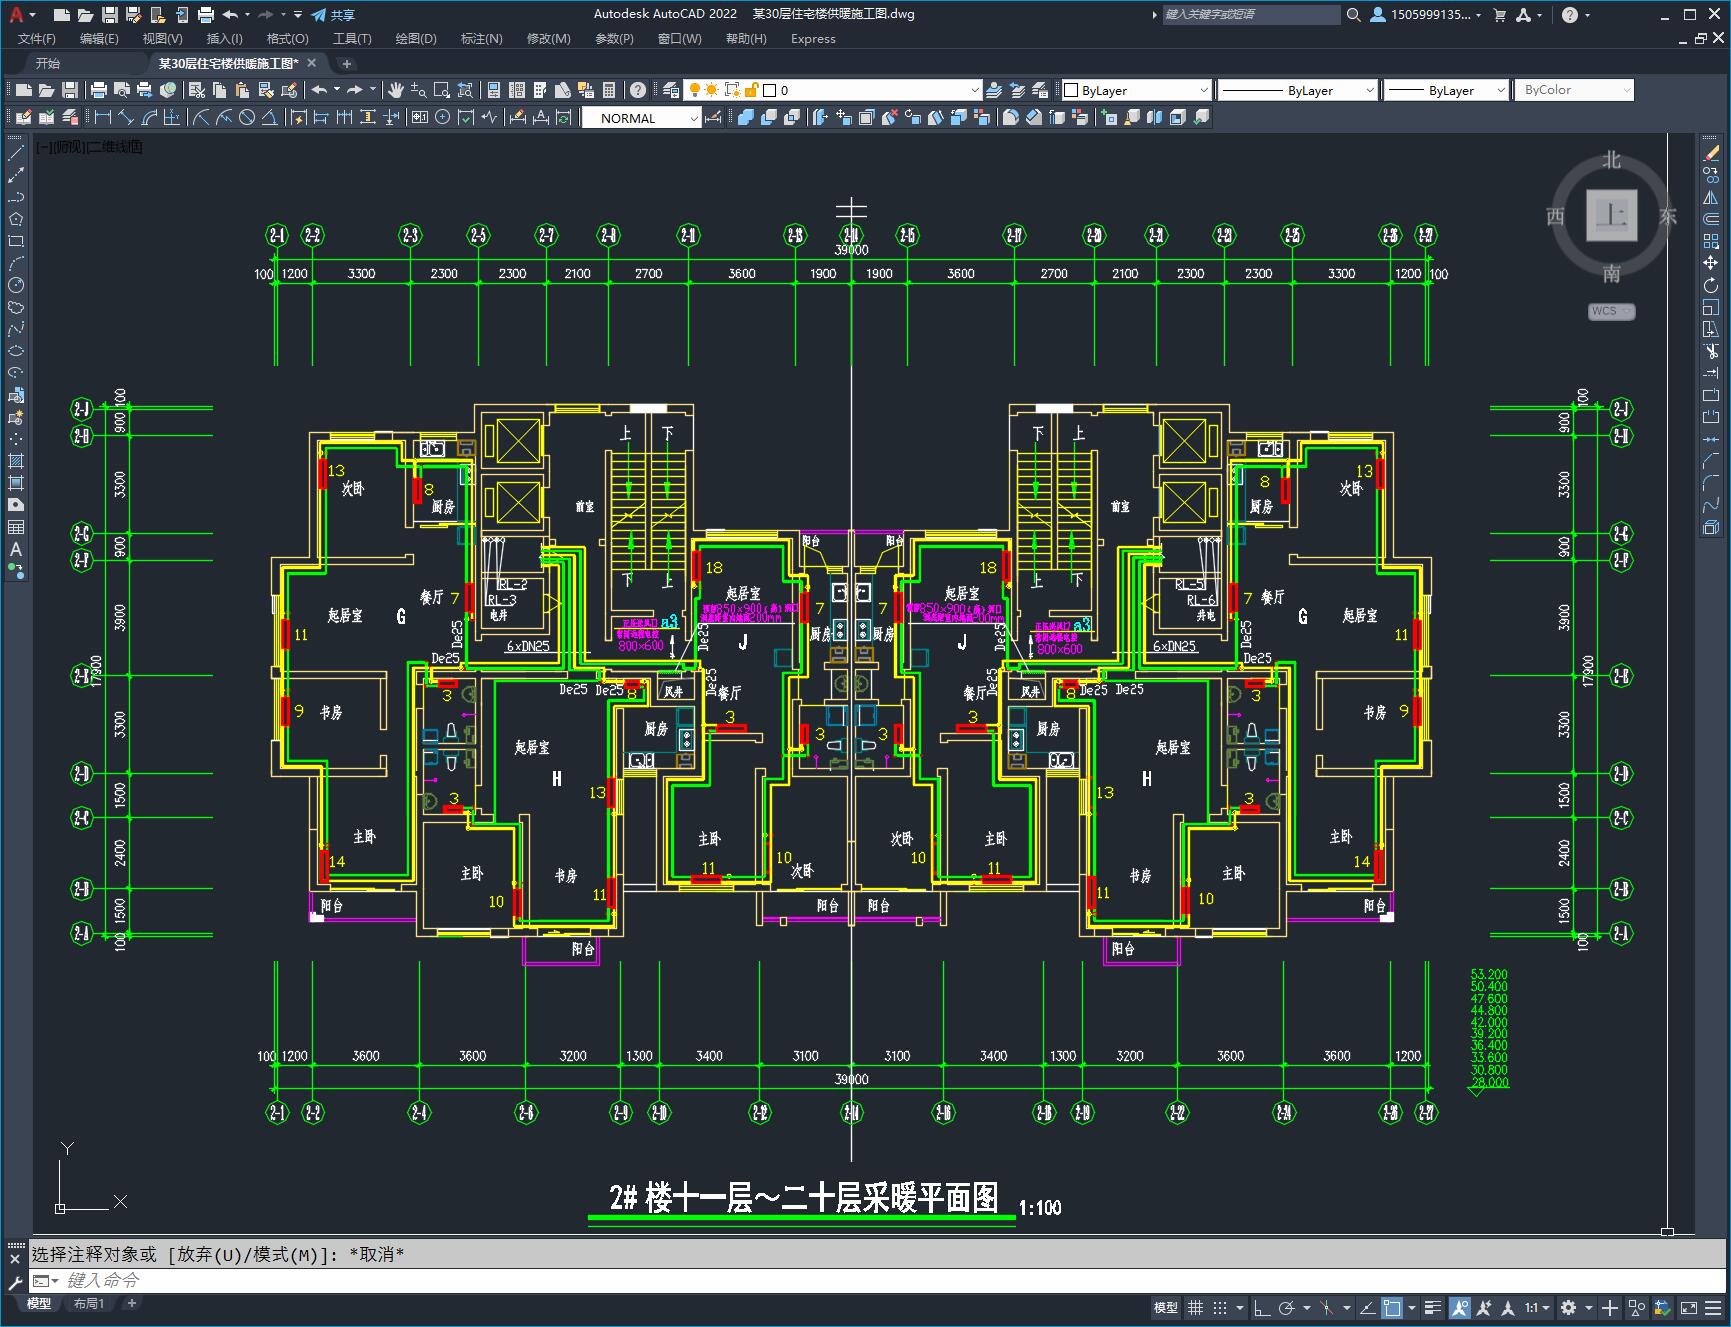Viewport: 1731px width, 1327px height.
Task: Click the search magnifier icon in title bar
Action: click(x=1354, y=14)
